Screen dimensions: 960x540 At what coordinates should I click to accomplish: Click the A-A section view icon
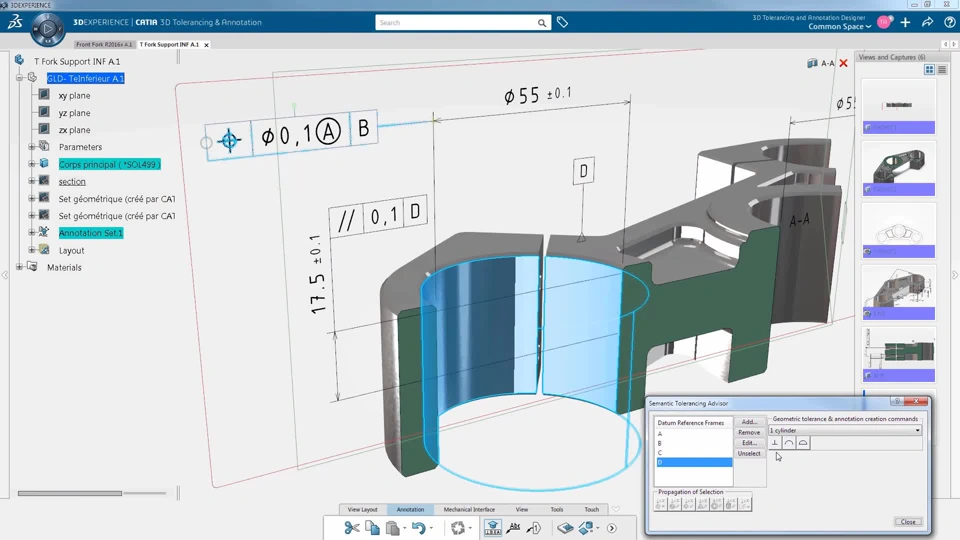point(812,63)
